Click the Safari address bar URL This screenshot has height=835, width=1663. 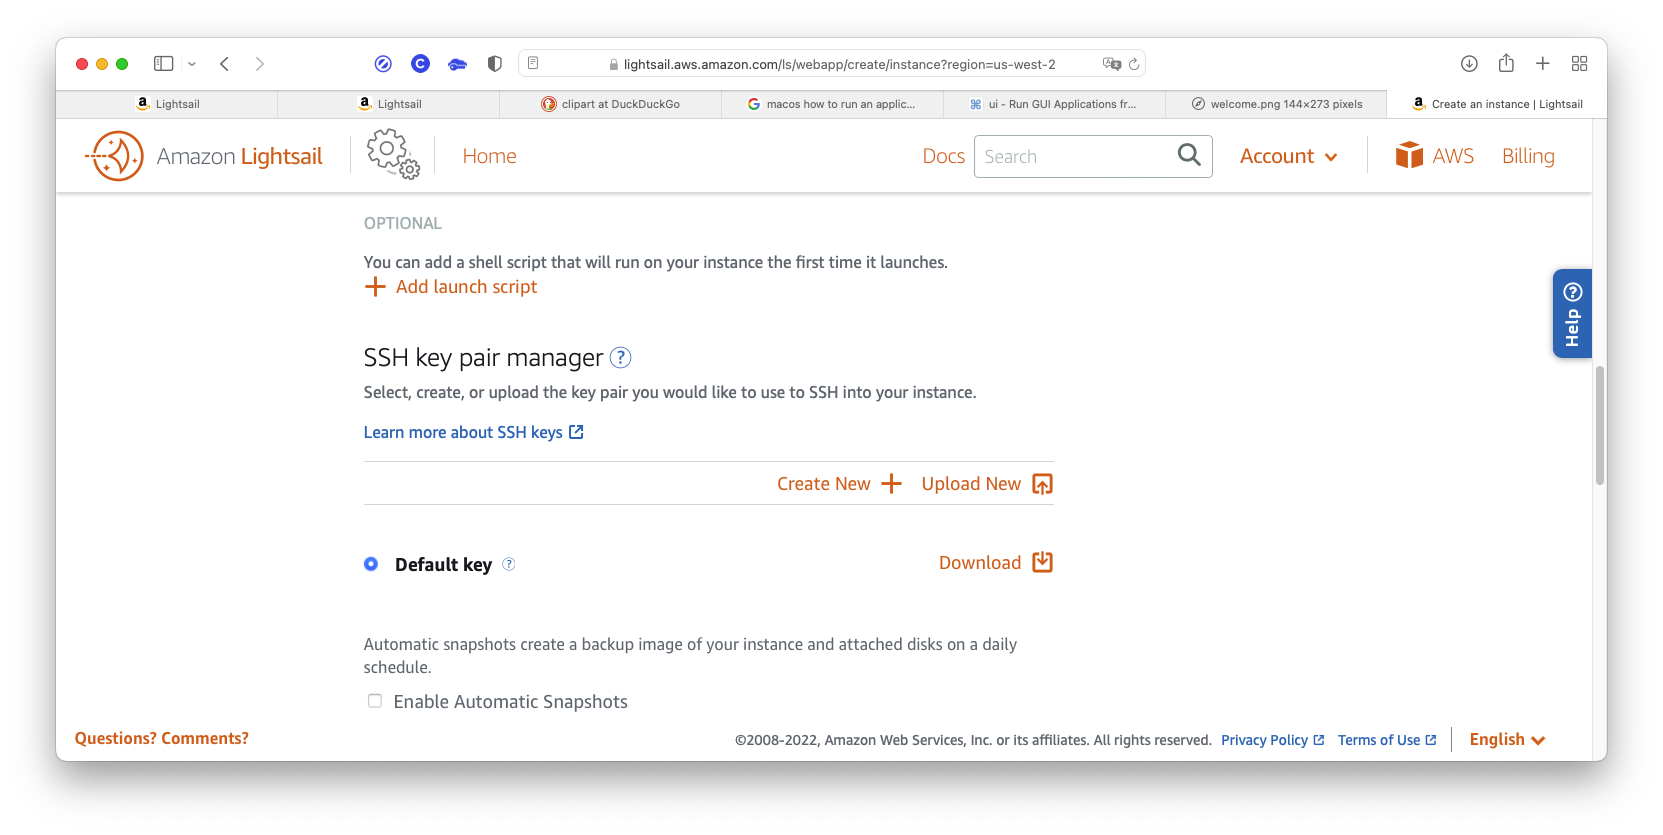839,64
